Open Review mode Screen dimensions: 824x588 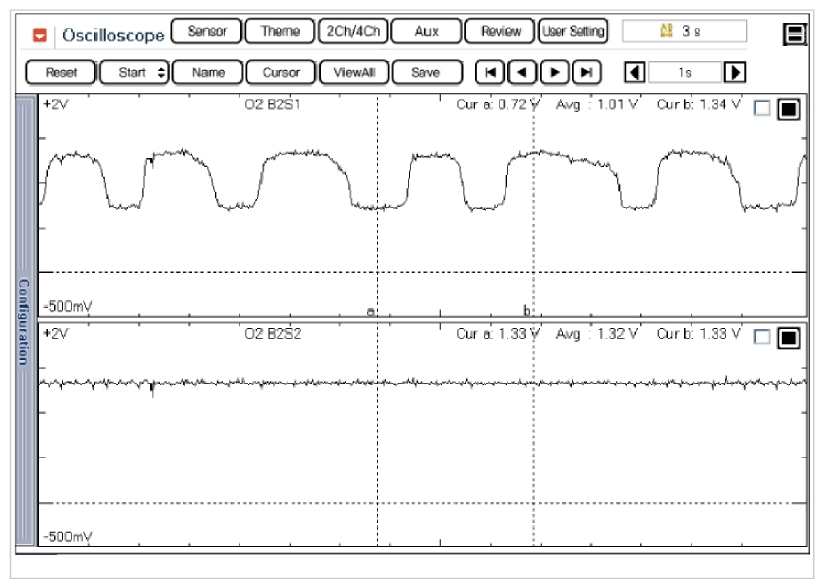point(500,31)
